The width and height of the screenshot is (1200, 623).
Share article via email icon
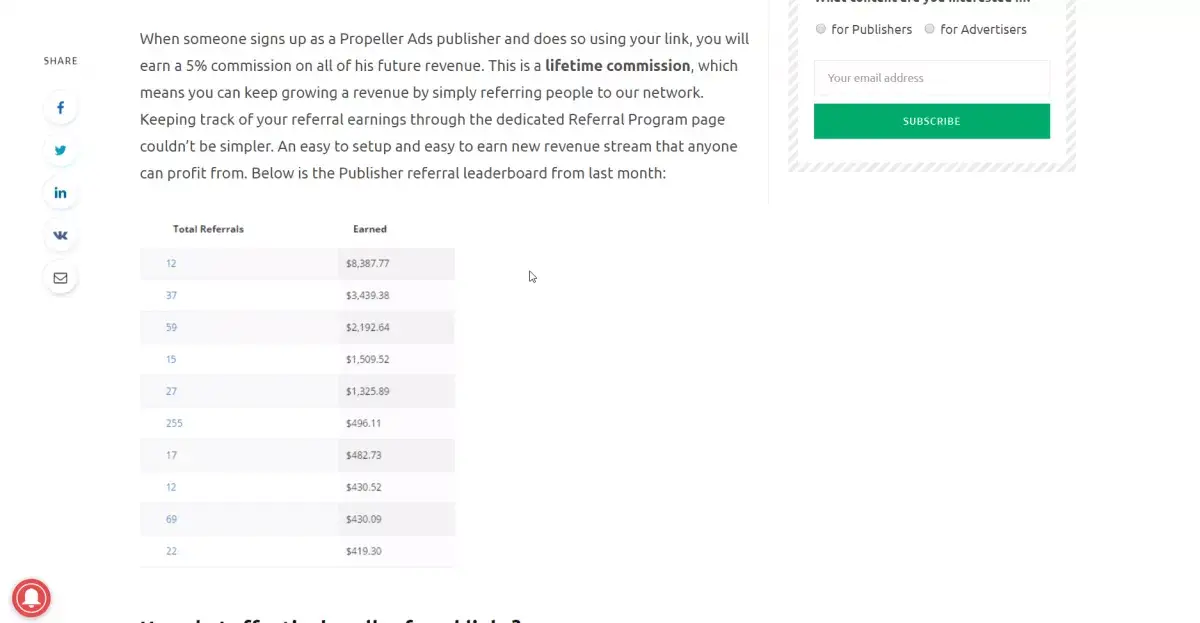point(60,278)
